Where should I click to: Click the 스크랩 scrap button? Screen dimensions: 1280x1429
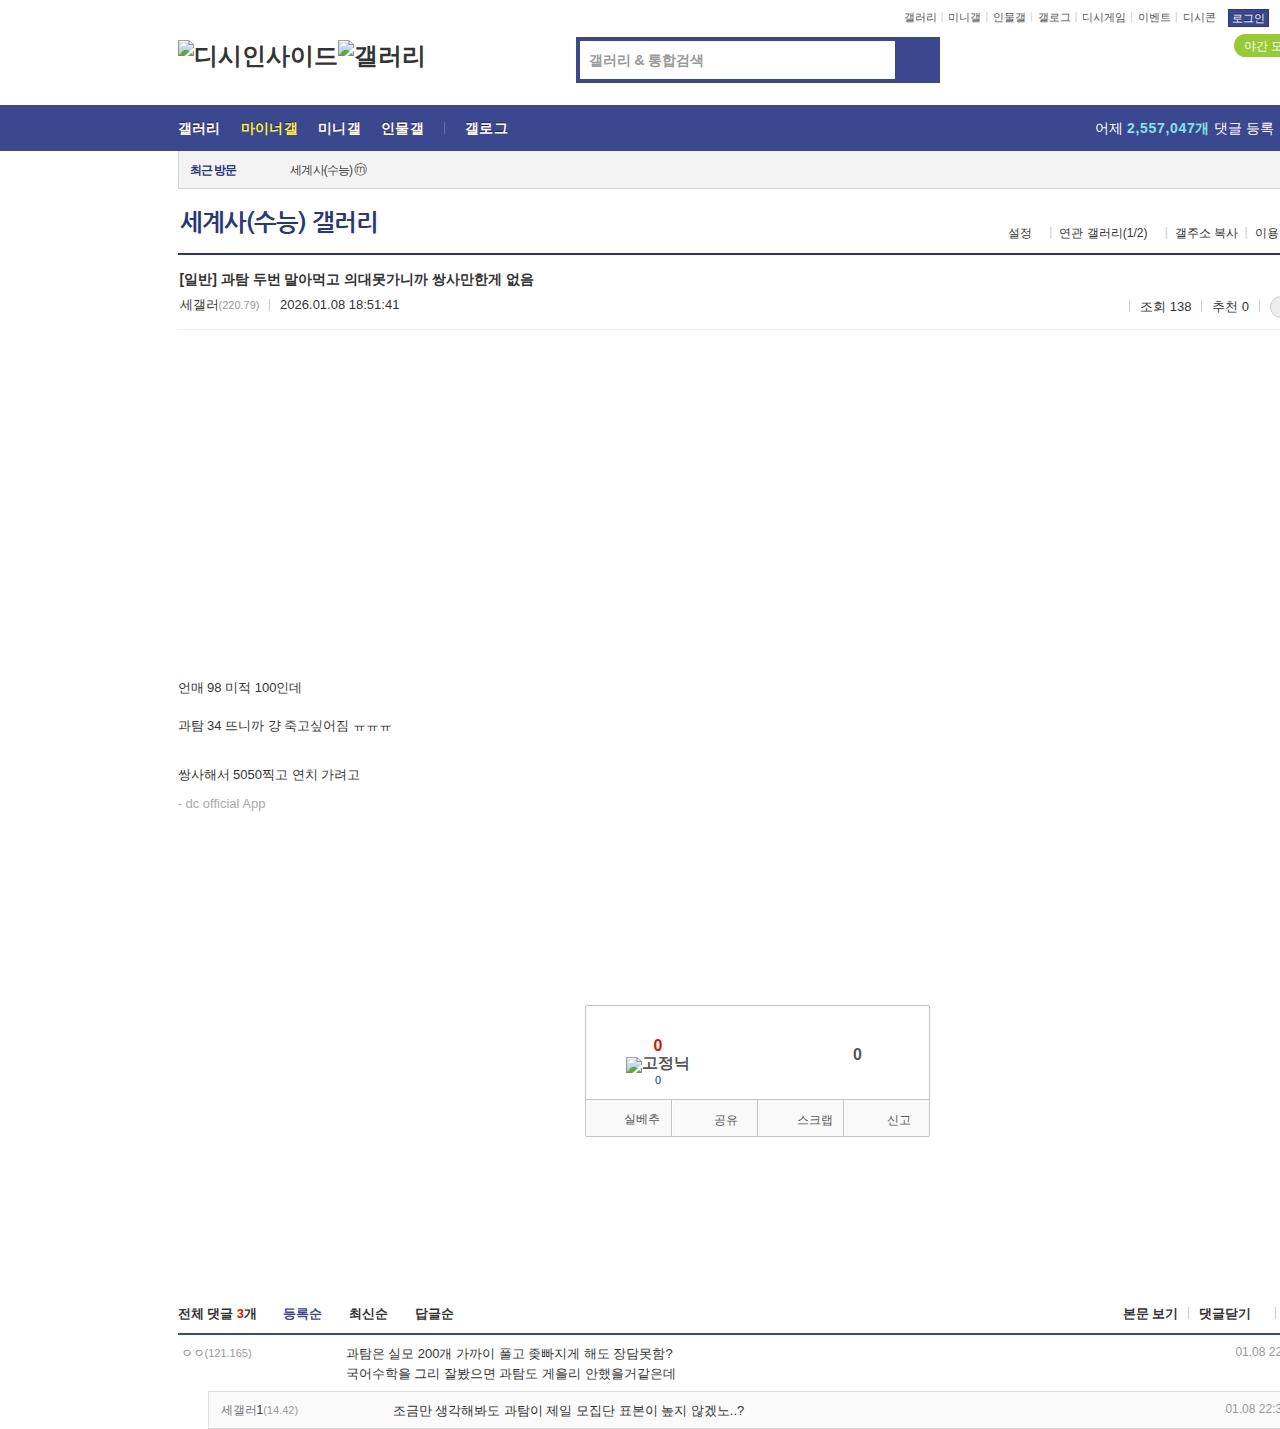coord(814,1120)
